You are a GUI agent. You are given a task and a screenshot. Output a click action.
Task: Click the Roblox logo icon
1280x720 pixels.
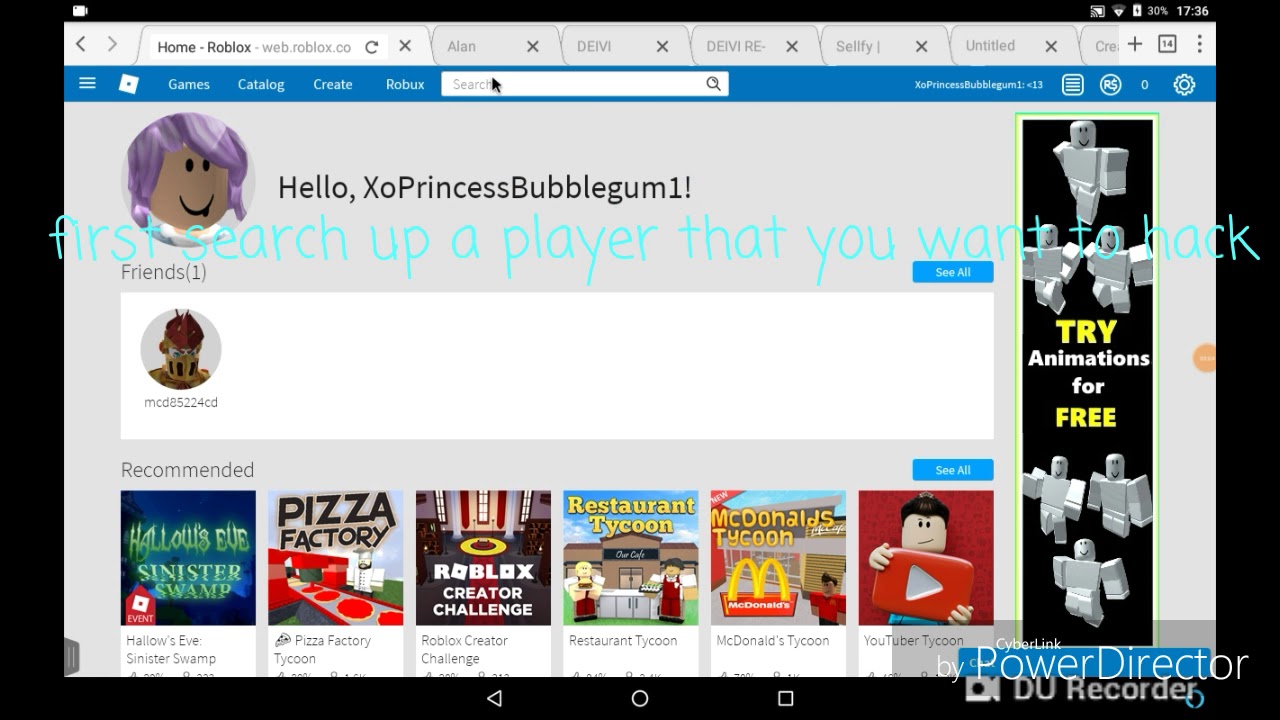(x=129, y=84)
